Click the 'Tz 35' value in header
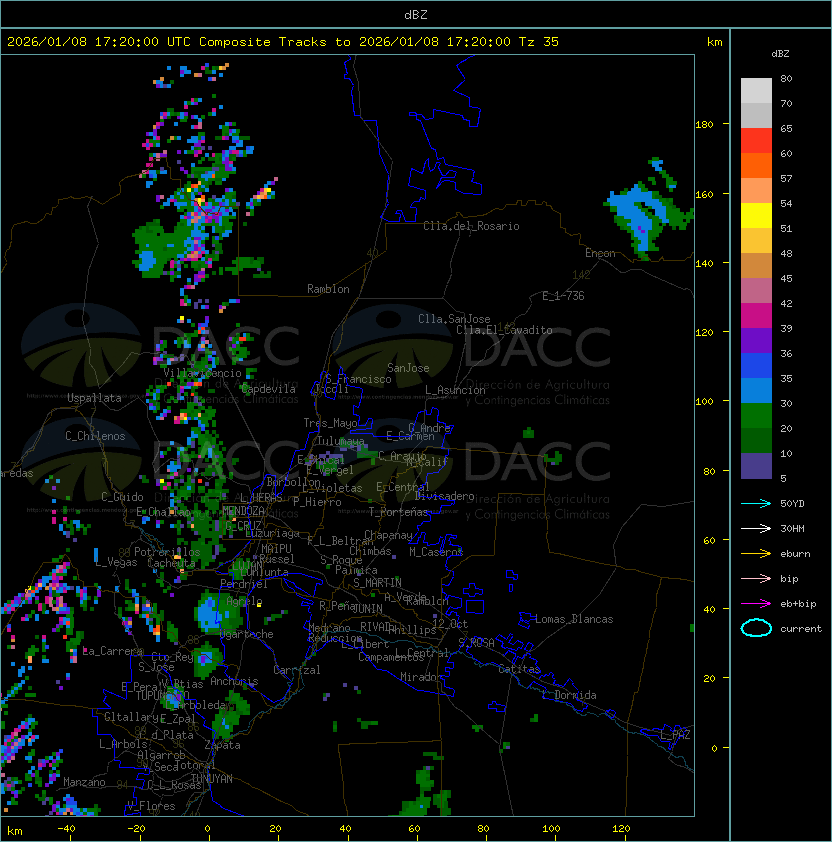Viewport: 832px width, 842px height. click(x=539, y=41)
